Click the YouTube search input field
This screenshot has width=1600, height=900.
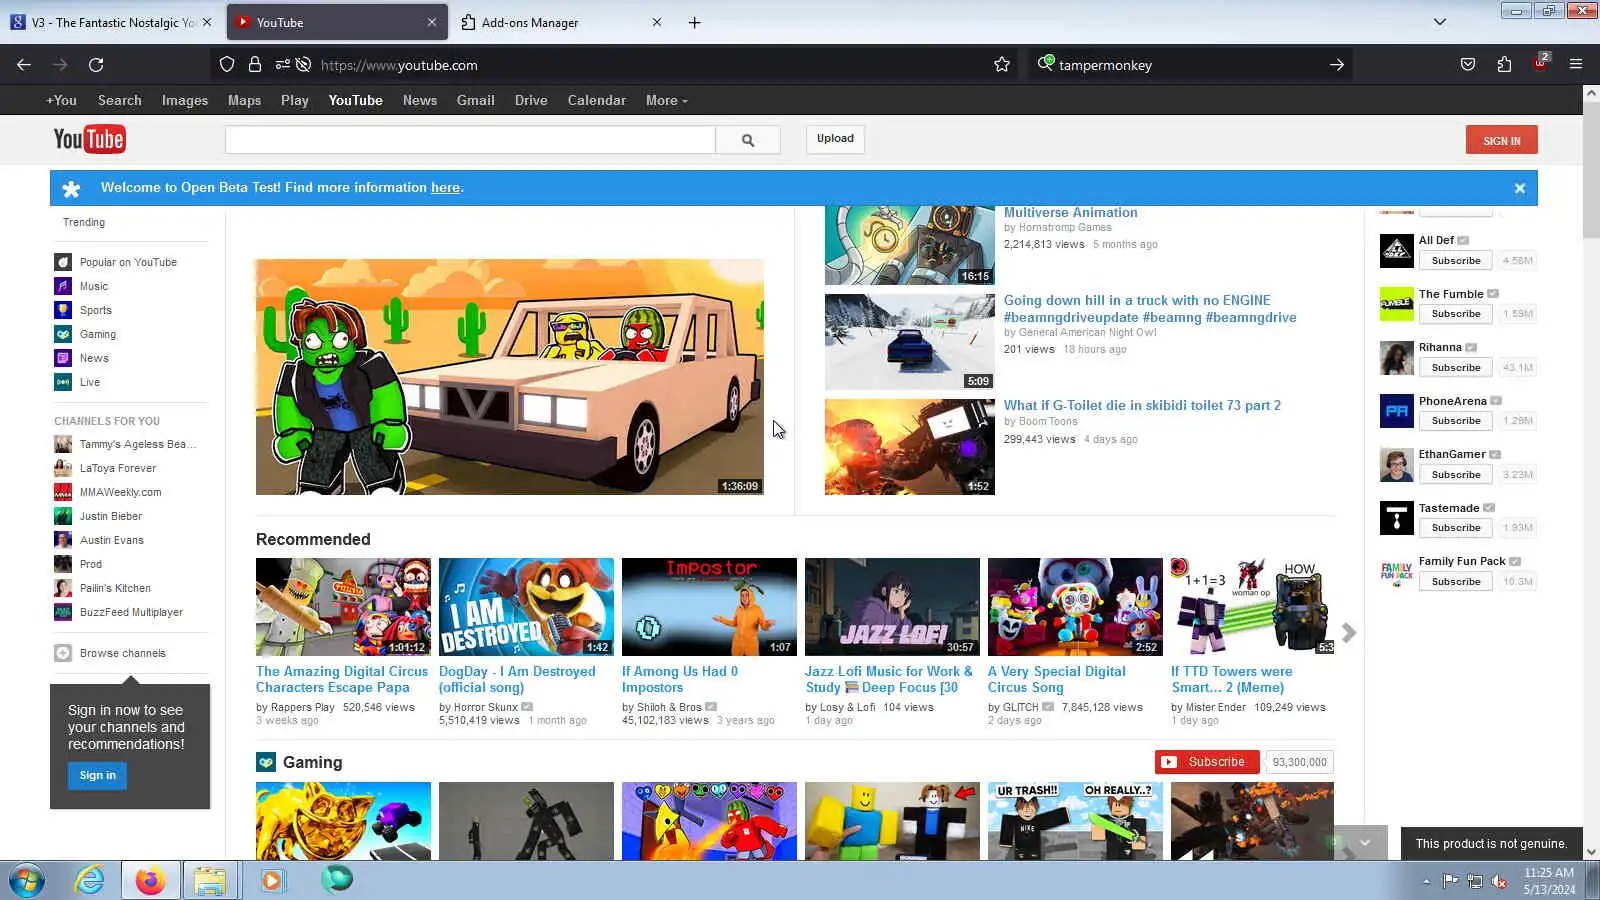point(470,140)
